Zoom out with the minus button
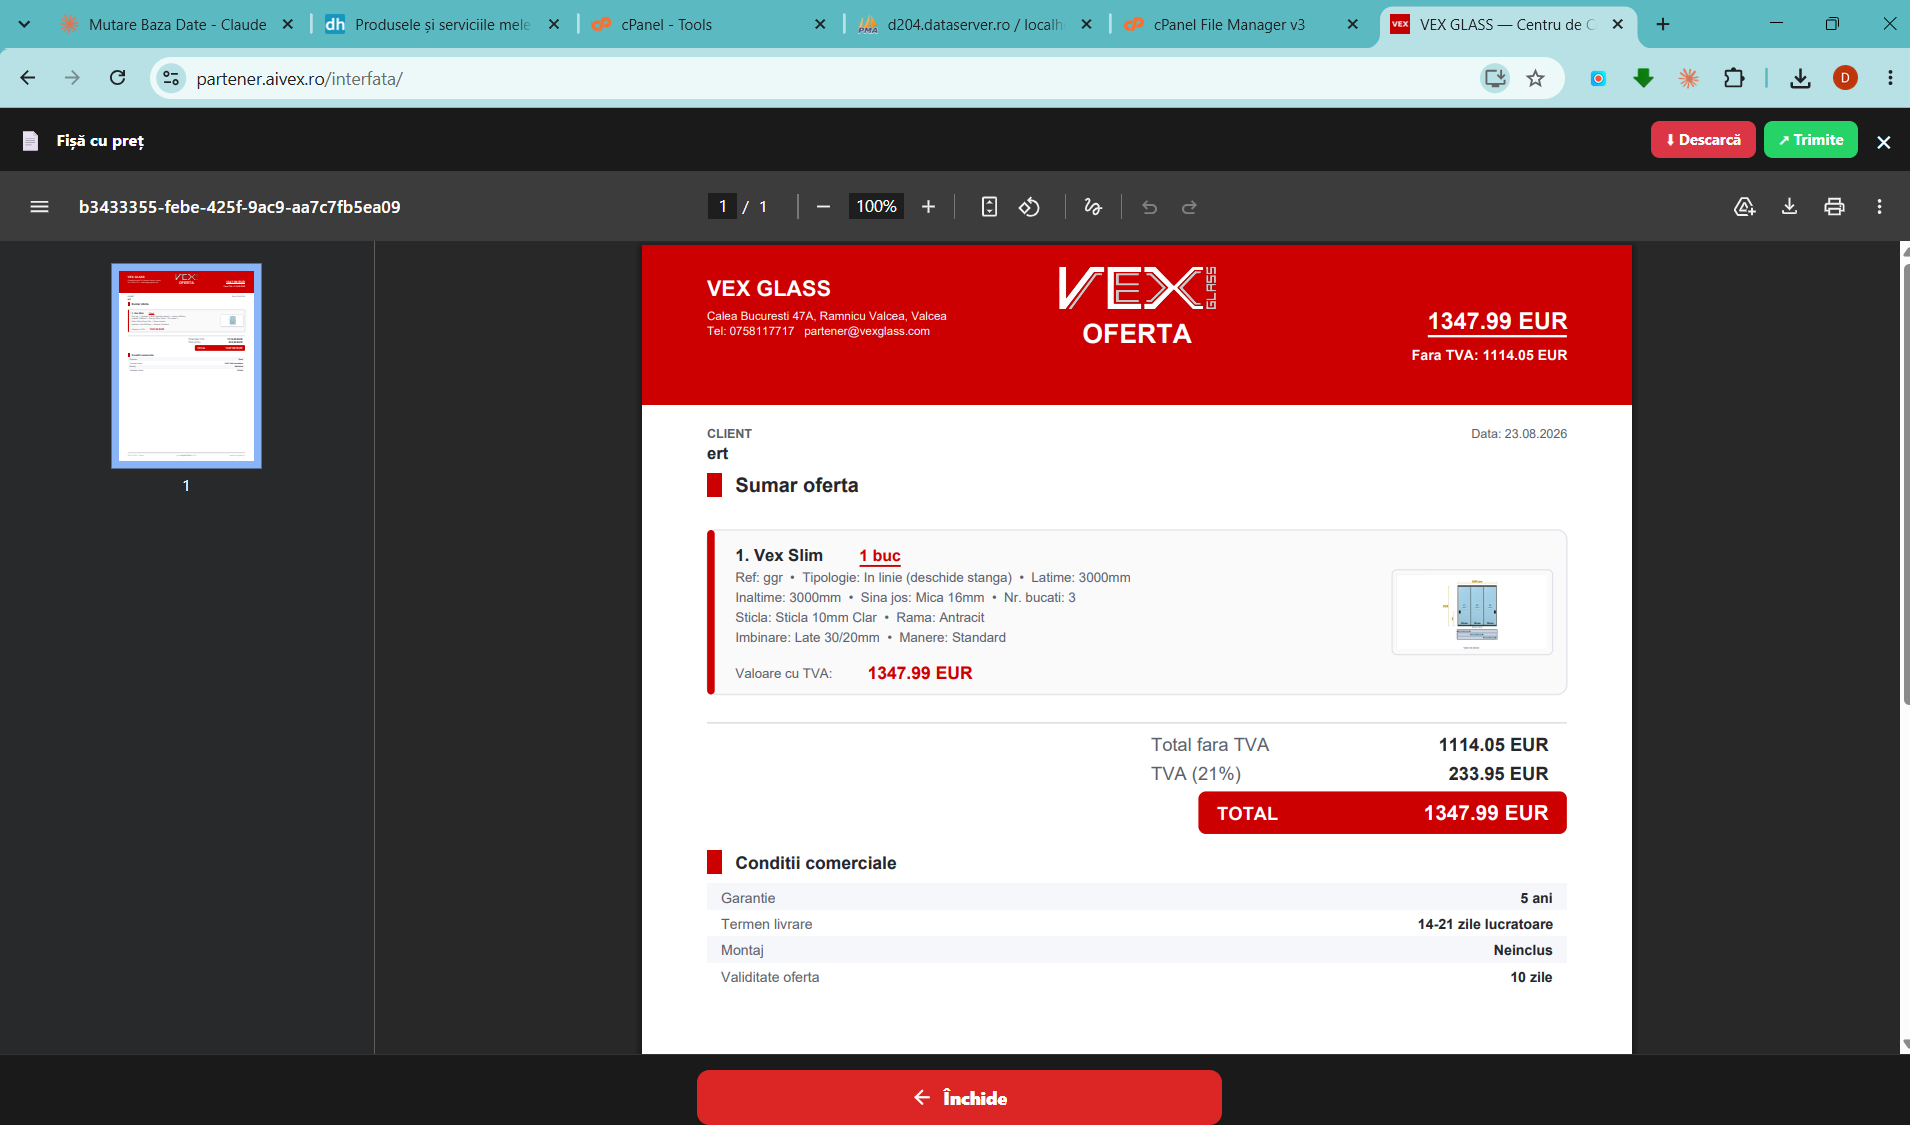 [x=823, y=207]
